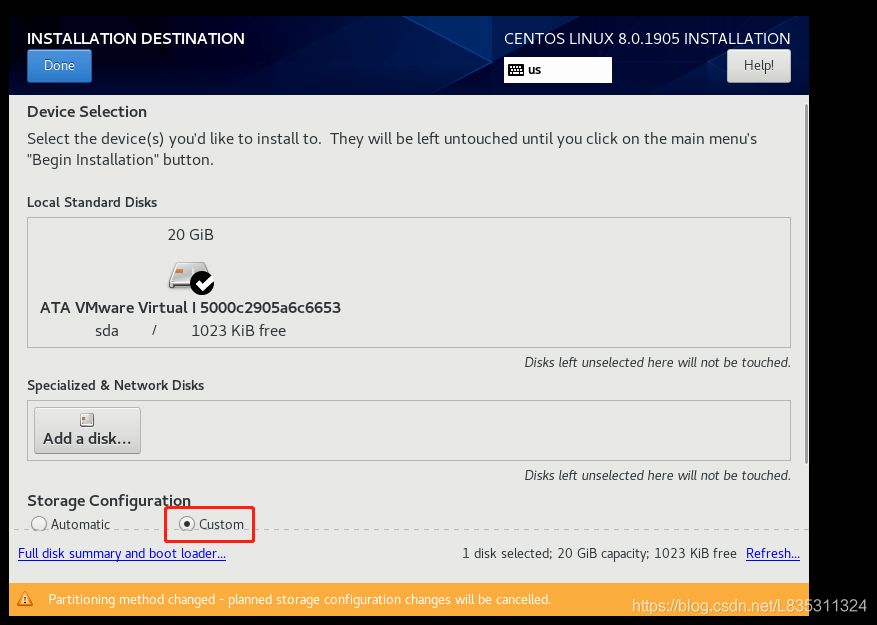Open Full disk summary and boot loader link
The image size is (877, 625).
point(122,553)
